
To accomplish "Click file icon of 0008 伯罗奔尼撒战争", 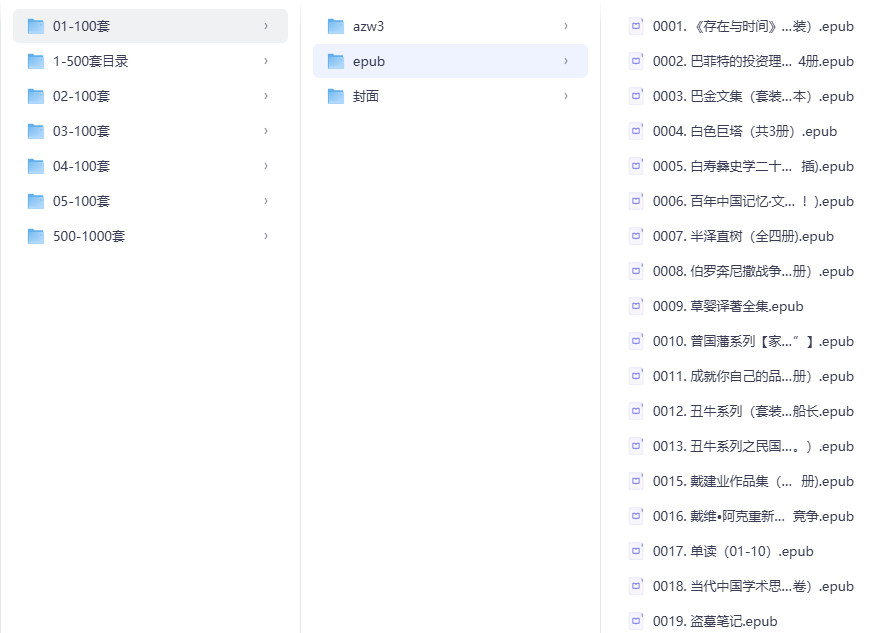I will (x=636, y=271).
